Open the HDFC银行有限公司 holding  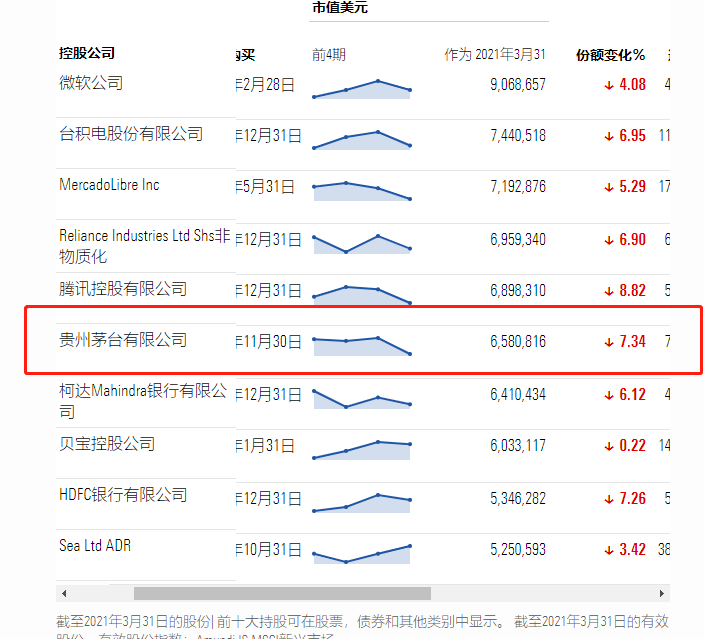[123, 495]
